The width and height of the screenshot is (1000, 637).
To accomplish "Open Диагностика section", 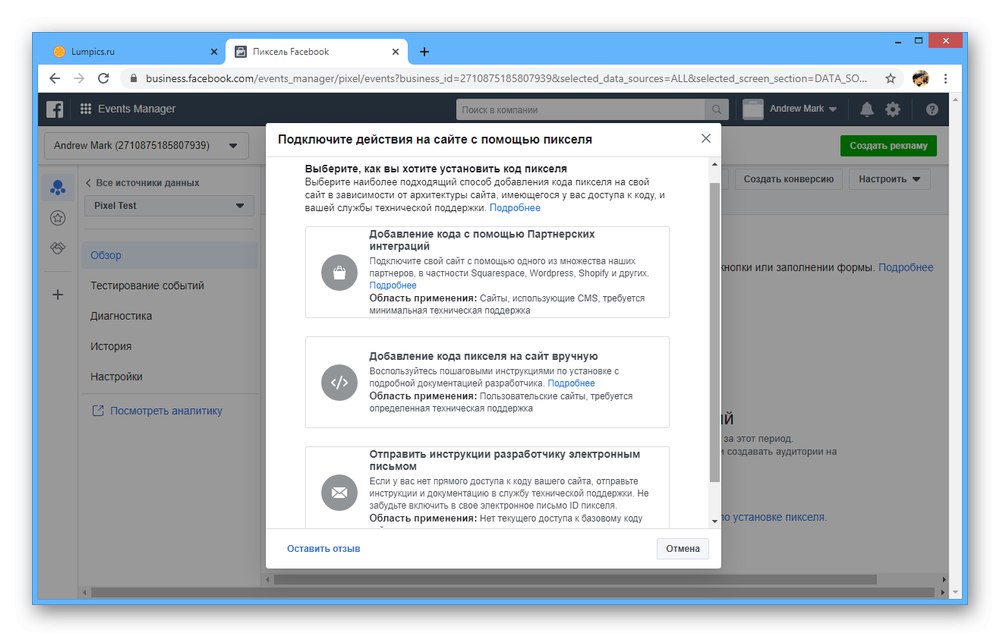I will point(121,316).
